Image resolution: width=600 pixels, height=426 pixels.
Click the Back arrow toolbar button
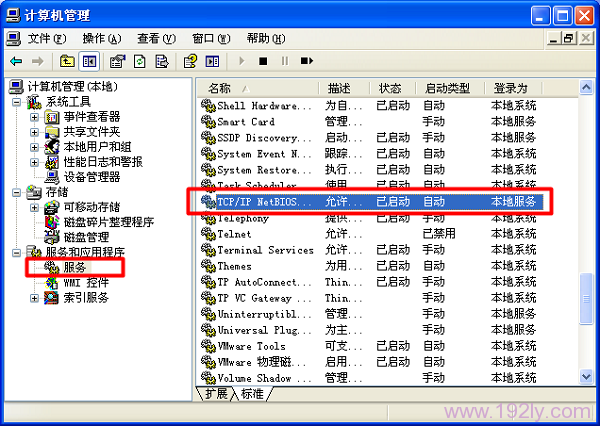click(x=16, y=61)
